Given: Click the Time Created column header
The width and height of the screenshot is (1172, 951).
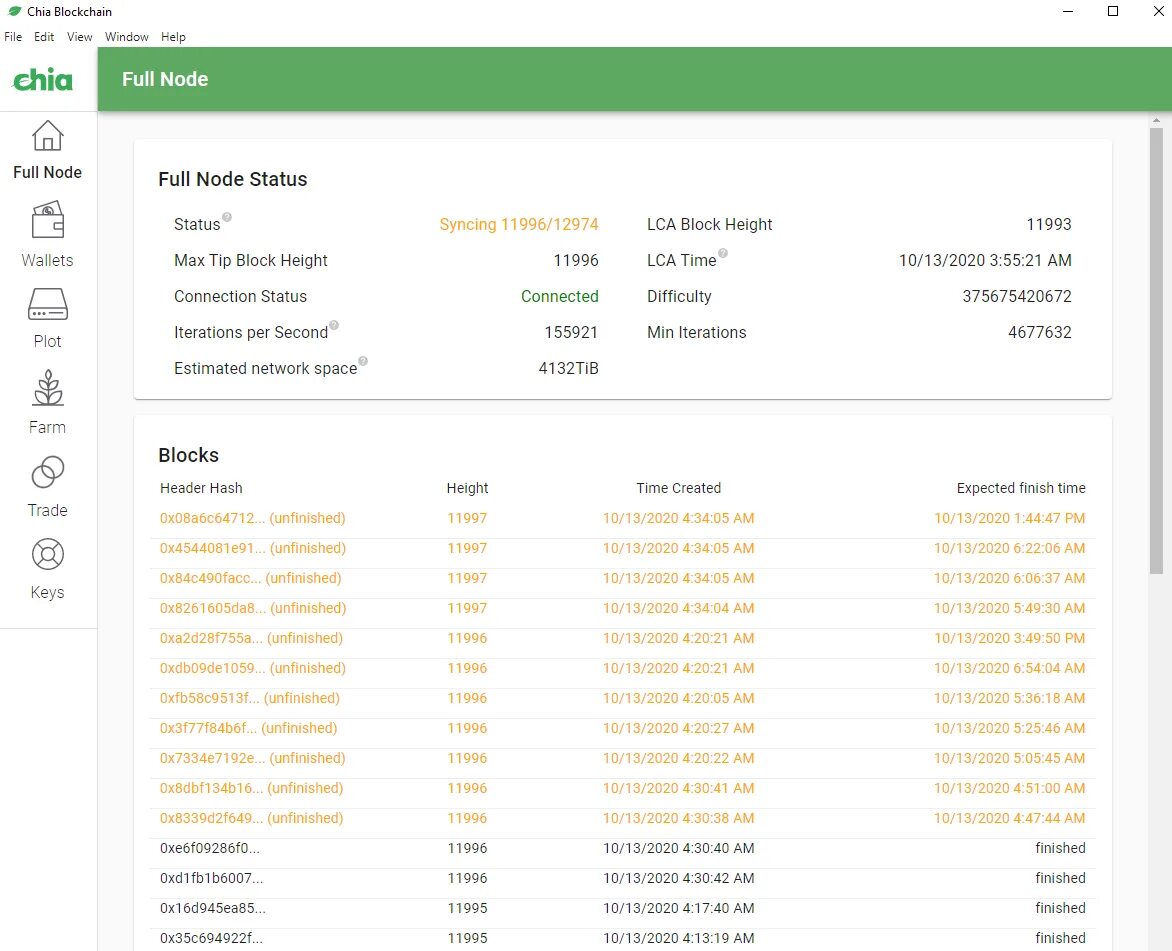Looking at the screenshot, I should [x=679, y=488].
